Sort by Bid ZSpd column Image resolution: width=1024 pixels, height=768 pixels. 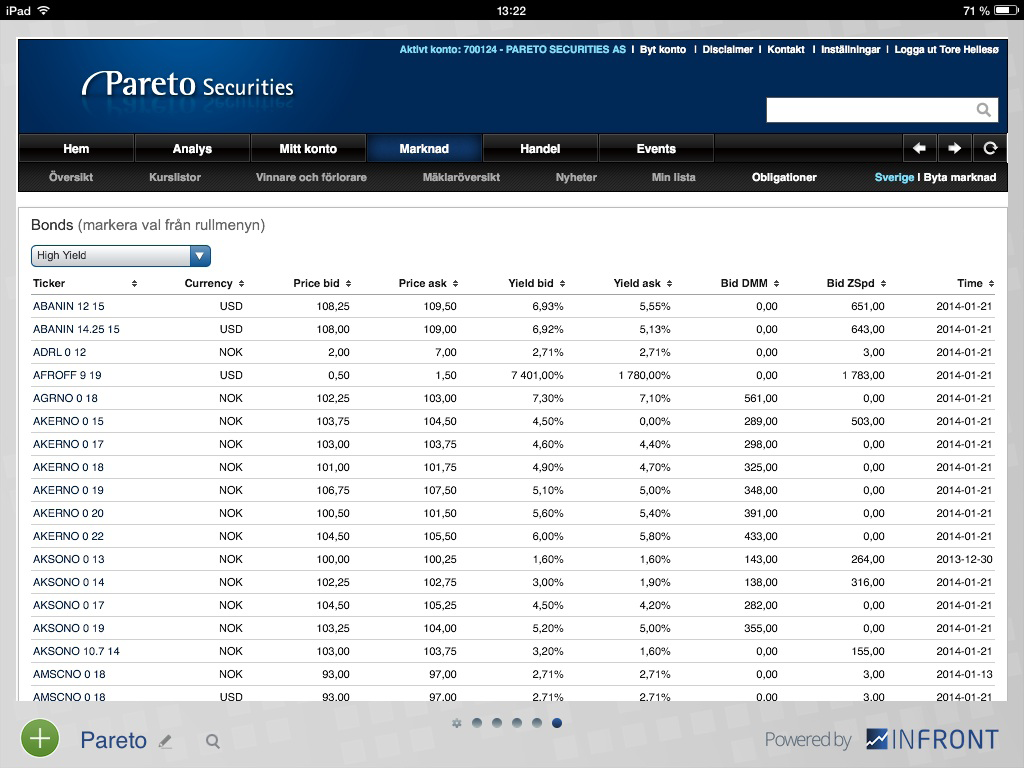tap(883, 283)
